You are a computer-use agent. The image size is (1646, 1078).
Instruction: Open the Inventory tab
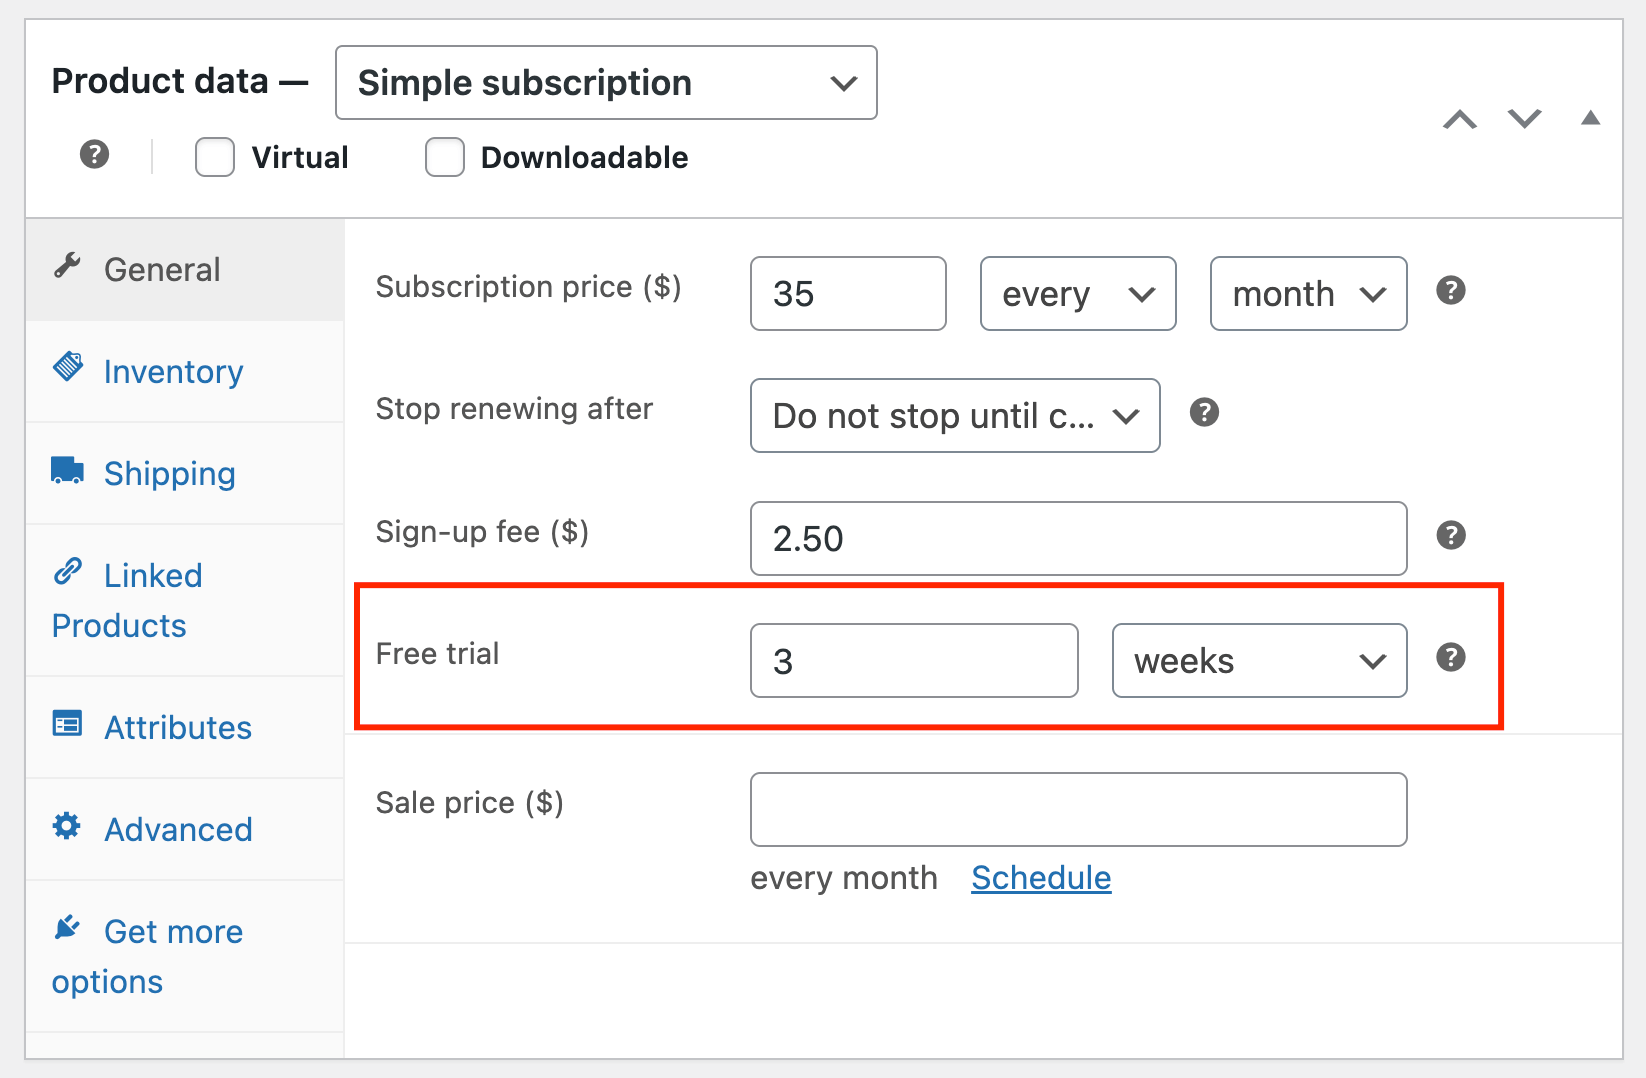185,372
